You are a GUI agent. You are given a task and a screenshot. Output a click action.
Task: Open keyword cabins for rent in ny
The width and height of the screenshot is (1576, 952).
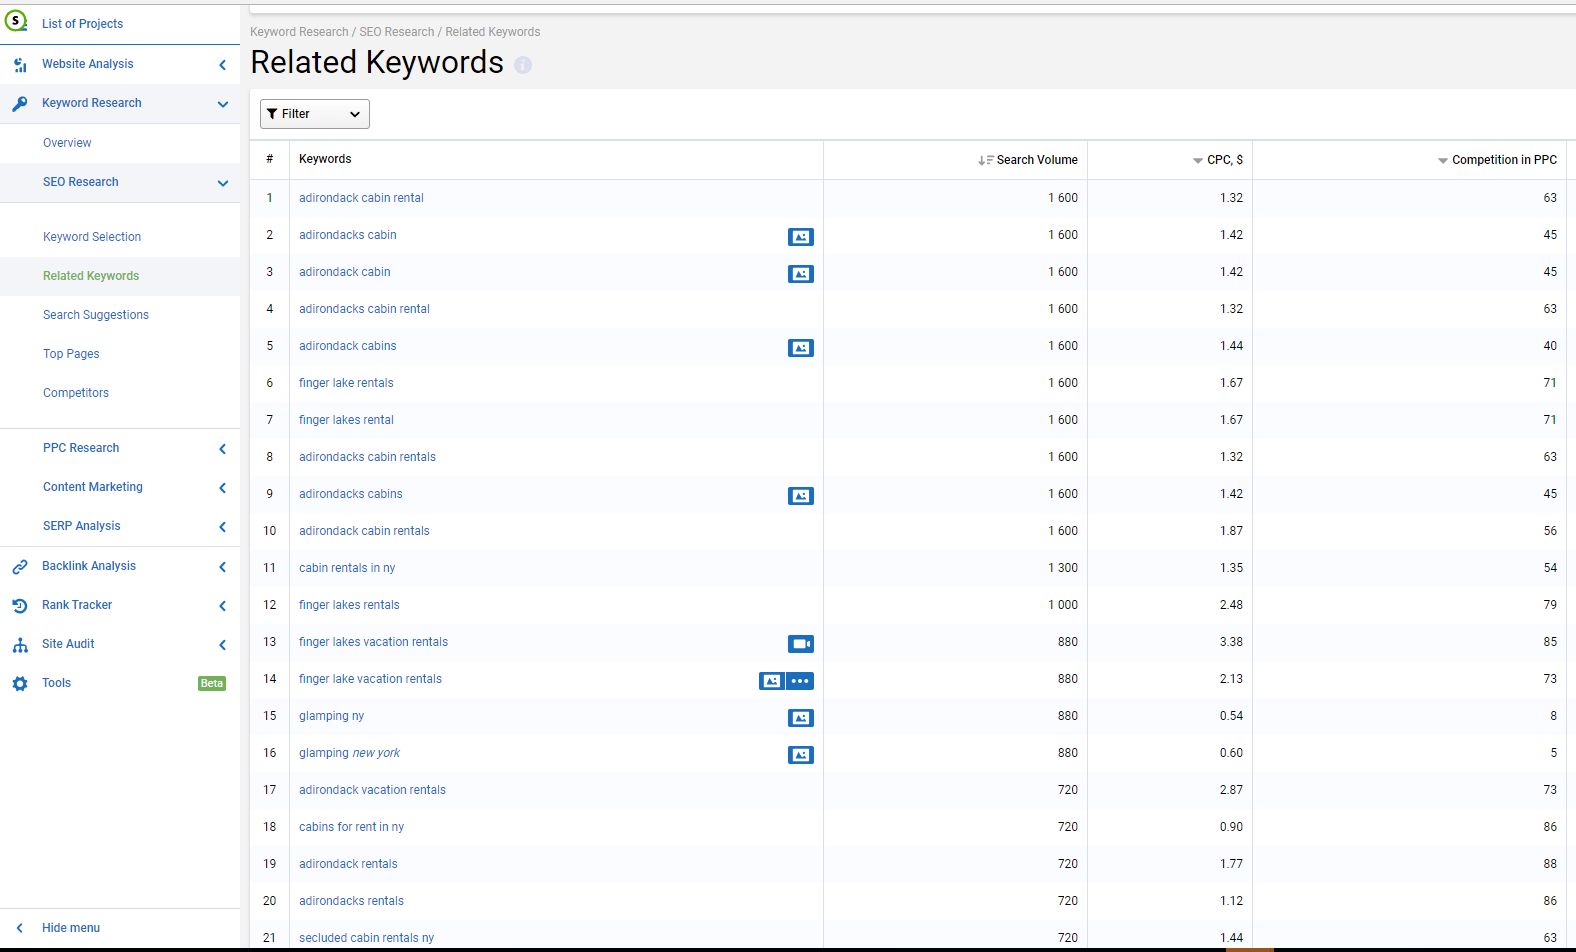pyautogui.click(x=351, y=827)
